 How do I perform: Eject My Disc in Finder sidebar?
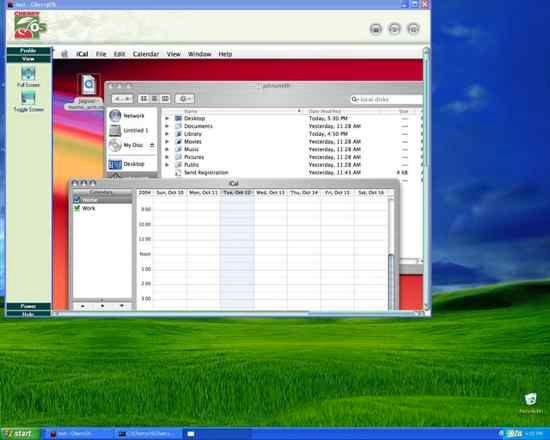coord(152,145)
